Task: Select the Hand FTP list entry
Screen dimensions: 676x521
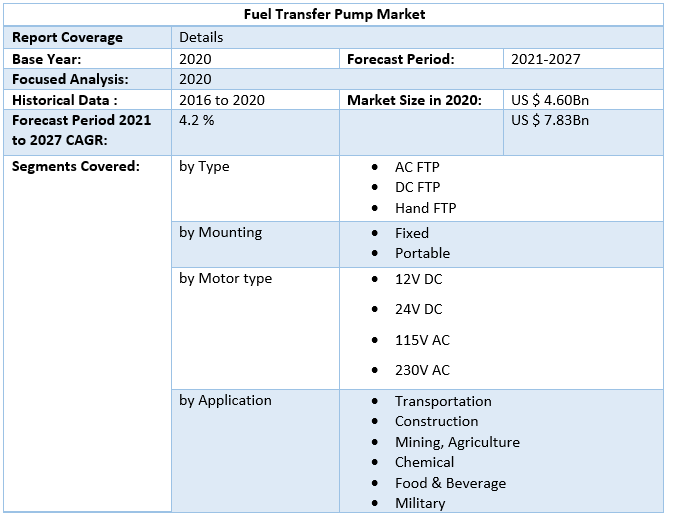Action: tap(425, 208)
